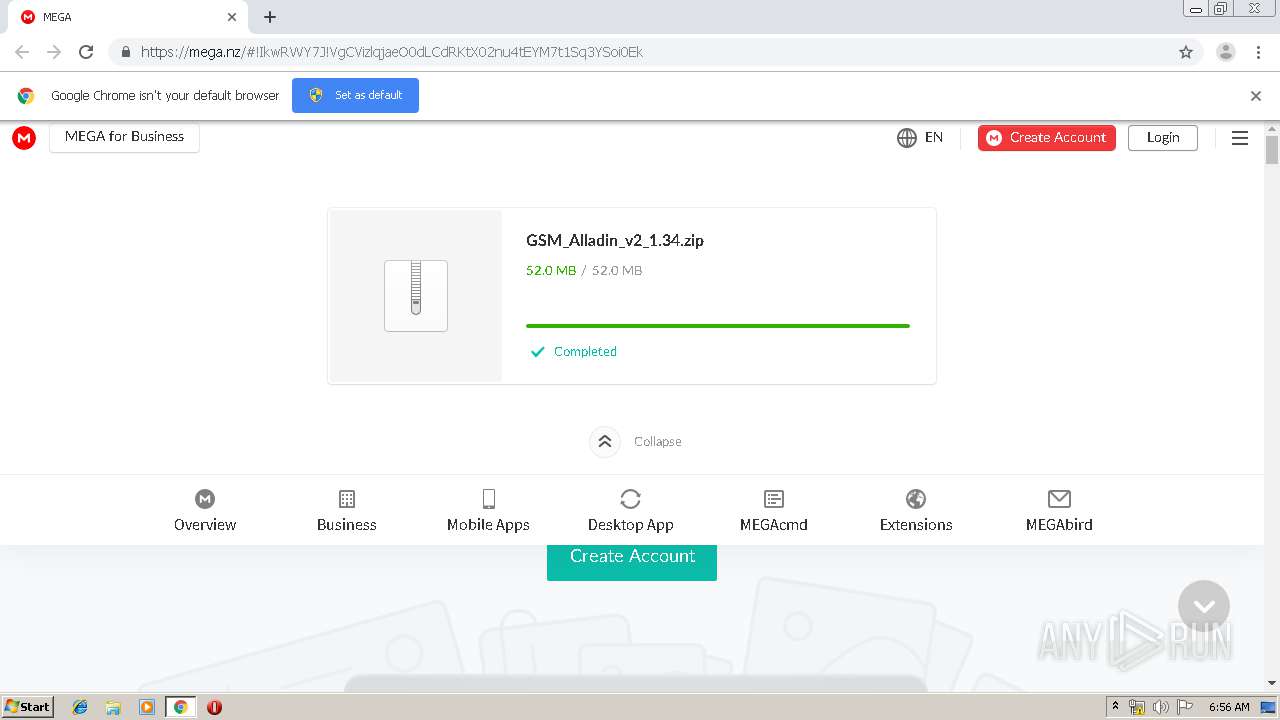Screen dimensions: 1280x720
Task: Select the GSM_Alladin_v2_1.34.zip filename
Action: click(615, 240)
